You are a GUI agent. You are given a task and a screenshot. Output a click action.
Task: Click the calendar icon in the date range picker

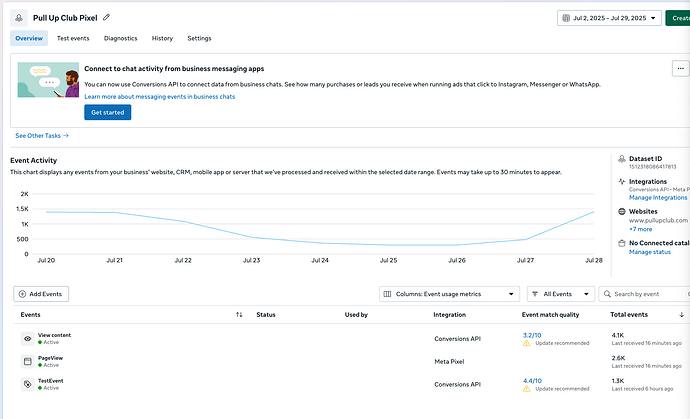point(566,18)
